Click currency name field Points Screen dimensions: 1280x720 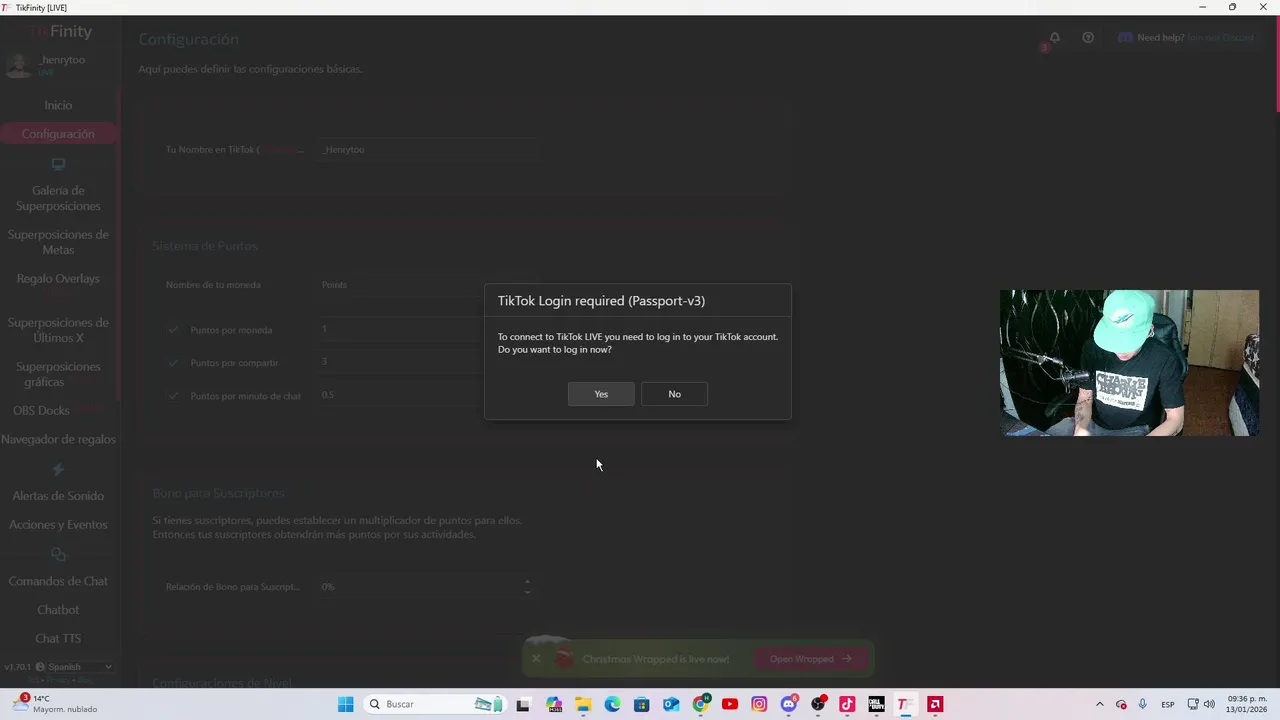coord(427,285)
